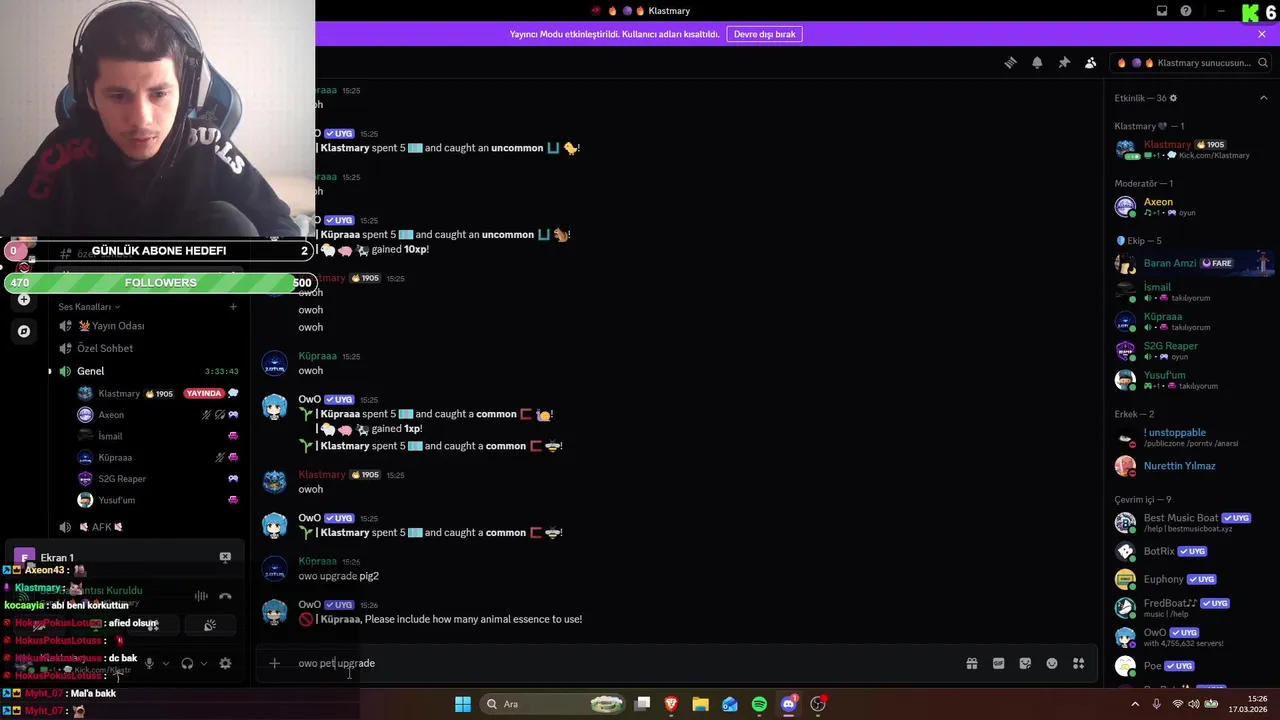Screen dimensions: 1280x720
Task: Open notification settings bell icon
Action: tap(1037, 63)
